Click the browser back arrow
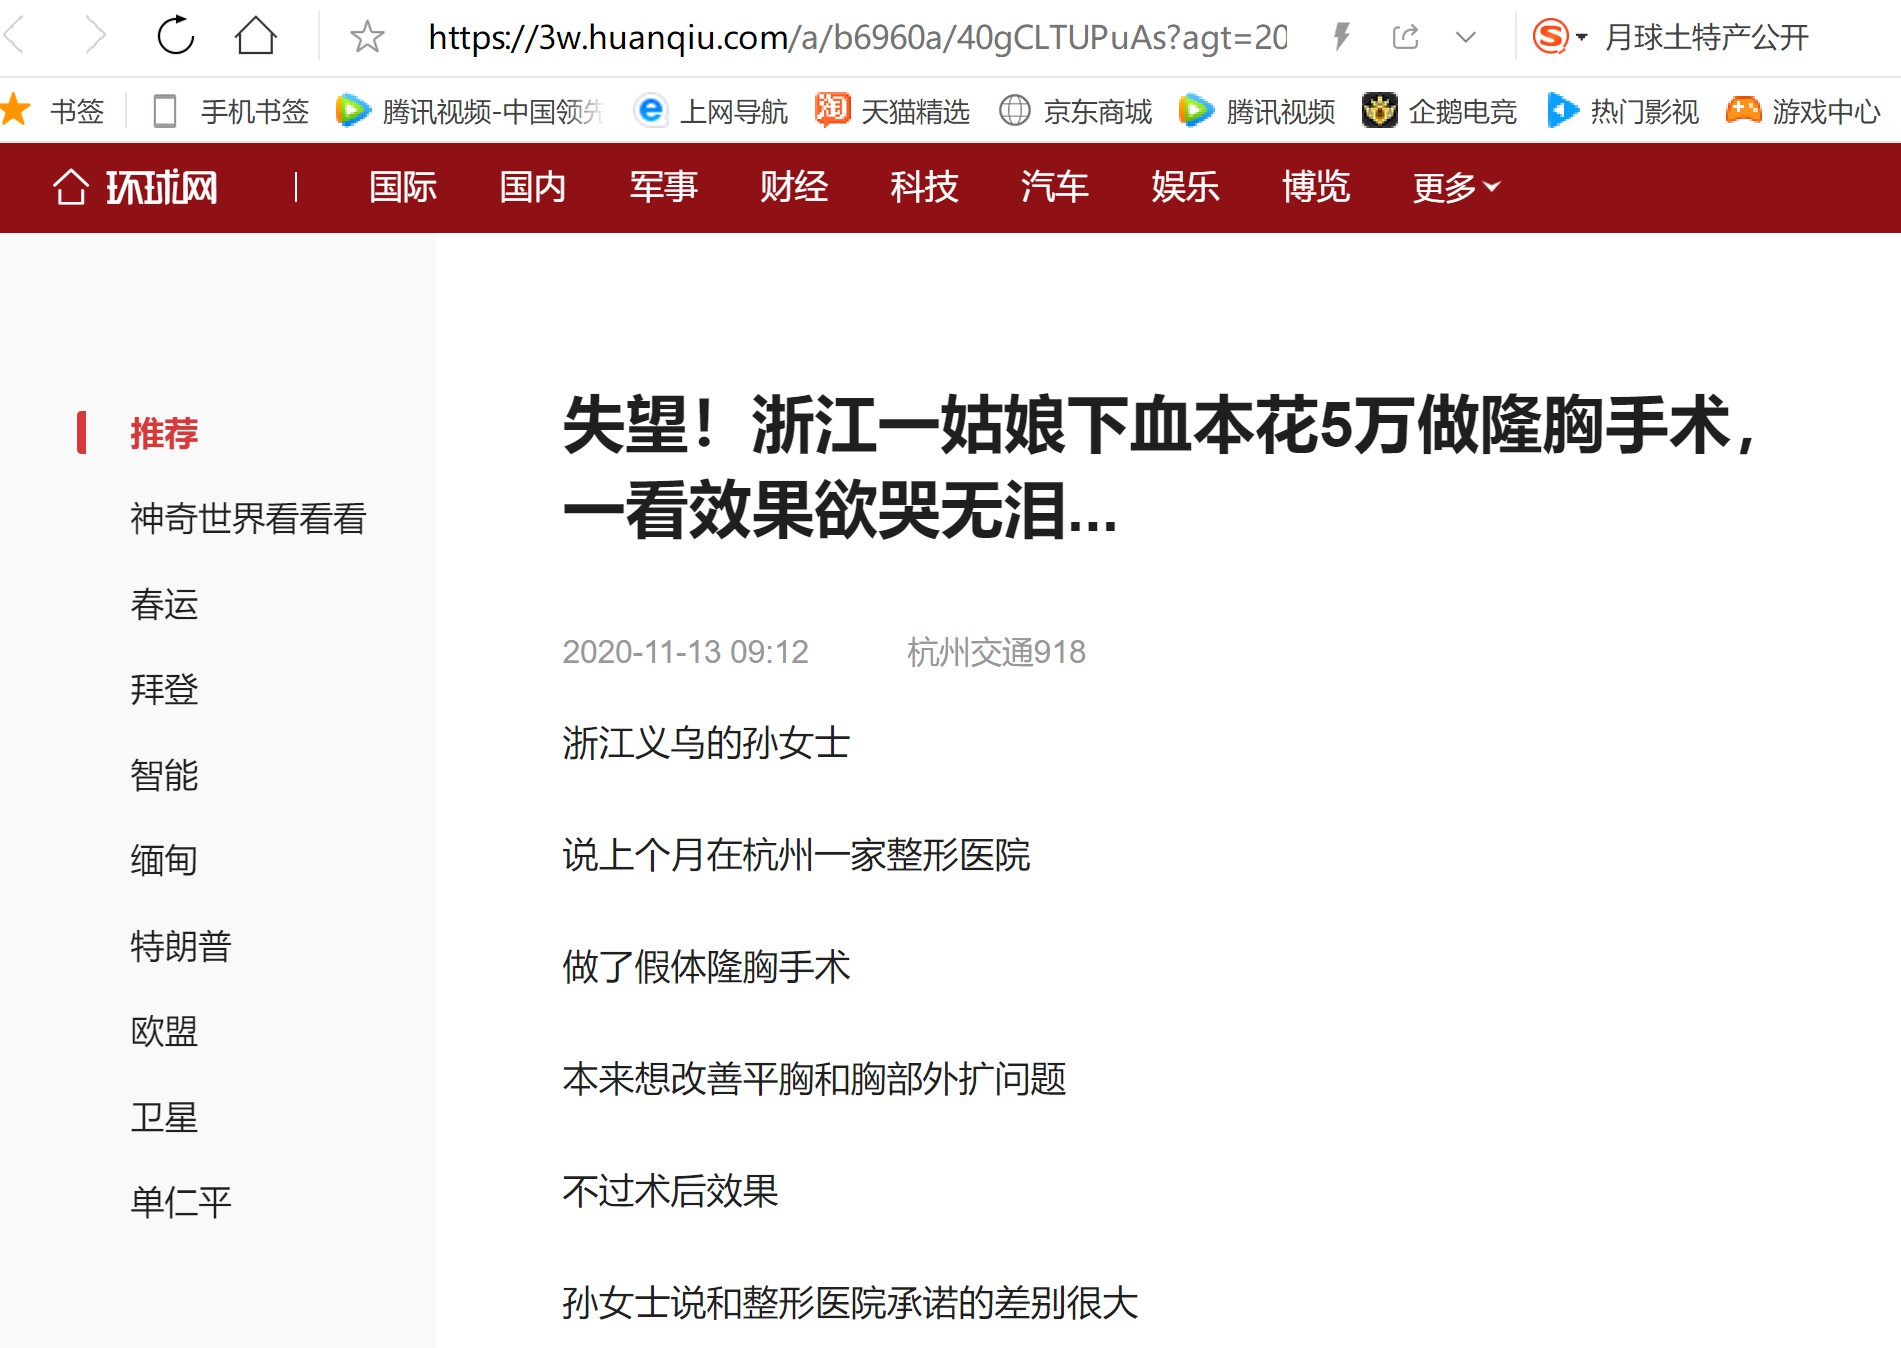Viewport: 1901px width, 1348px height. tap(15, 36)
